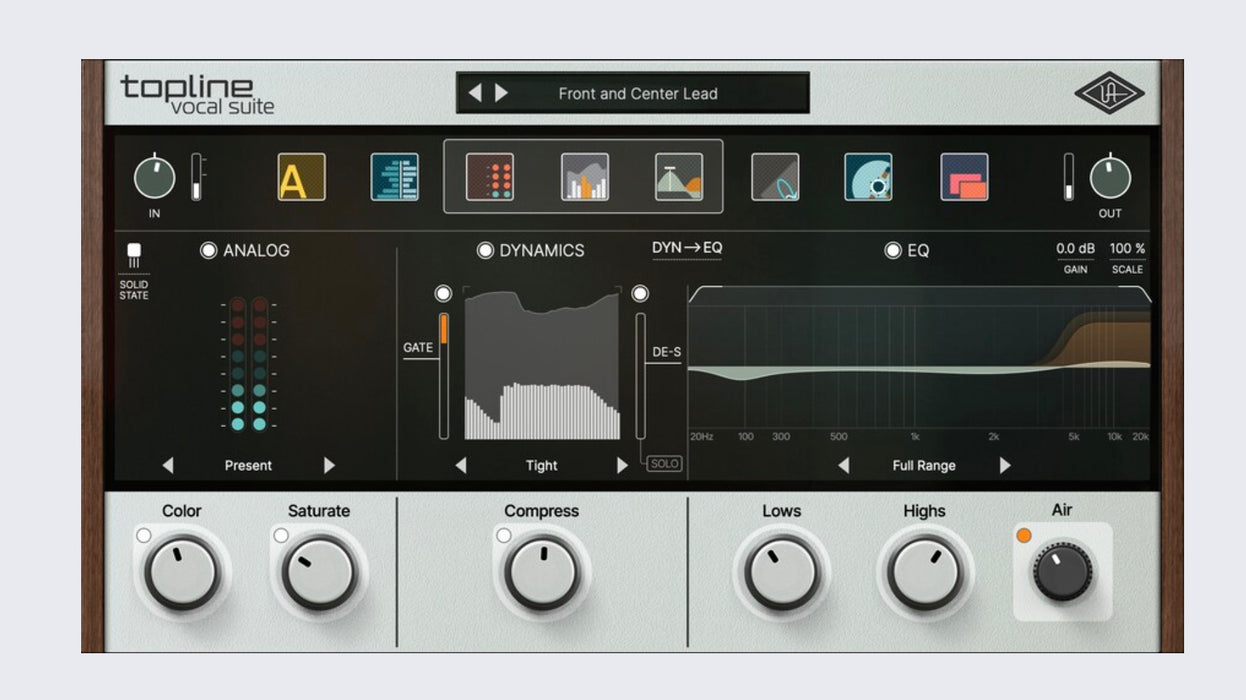Click the Saturate knob

coord(319,572)
